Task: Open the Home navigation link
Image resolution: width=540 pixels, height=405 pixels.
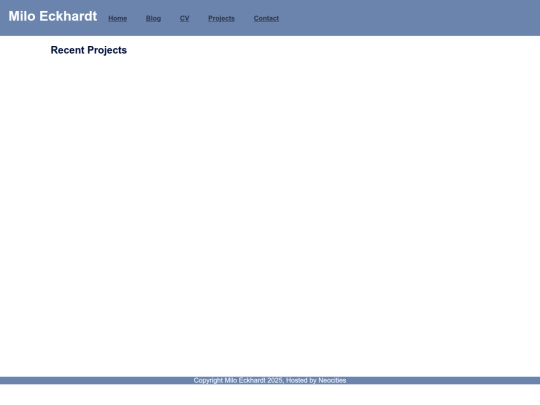Action: point(117,19)
